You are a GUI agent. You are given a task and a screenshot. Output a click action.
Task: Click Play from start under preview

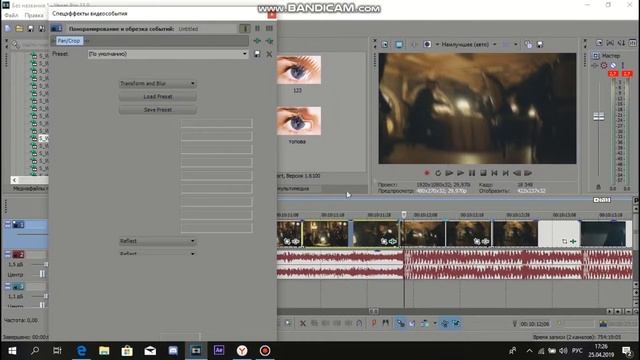point(449,173)
